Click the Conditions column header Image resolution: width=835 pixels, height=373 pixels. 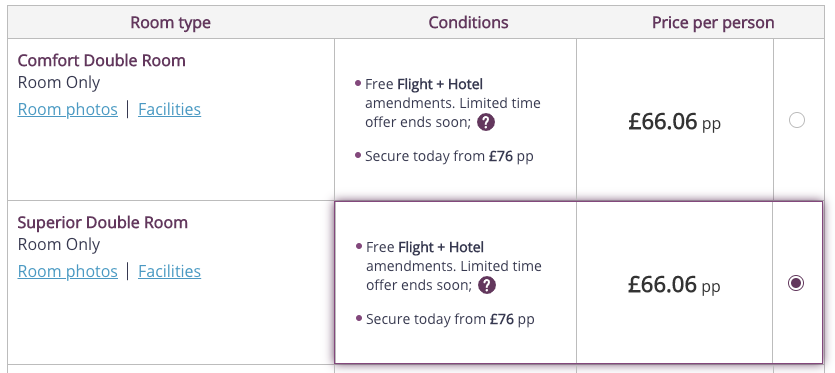point(468,22)
